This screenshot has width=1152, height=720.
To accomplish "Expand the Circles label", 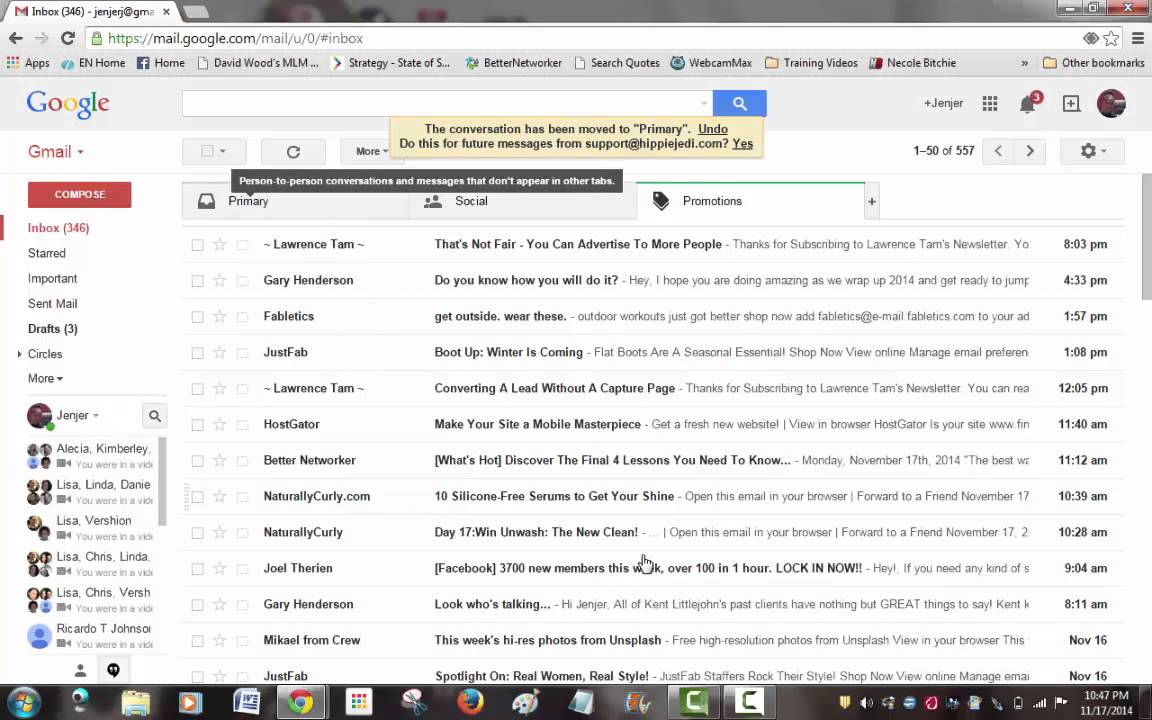I will (x=19, y=354).
